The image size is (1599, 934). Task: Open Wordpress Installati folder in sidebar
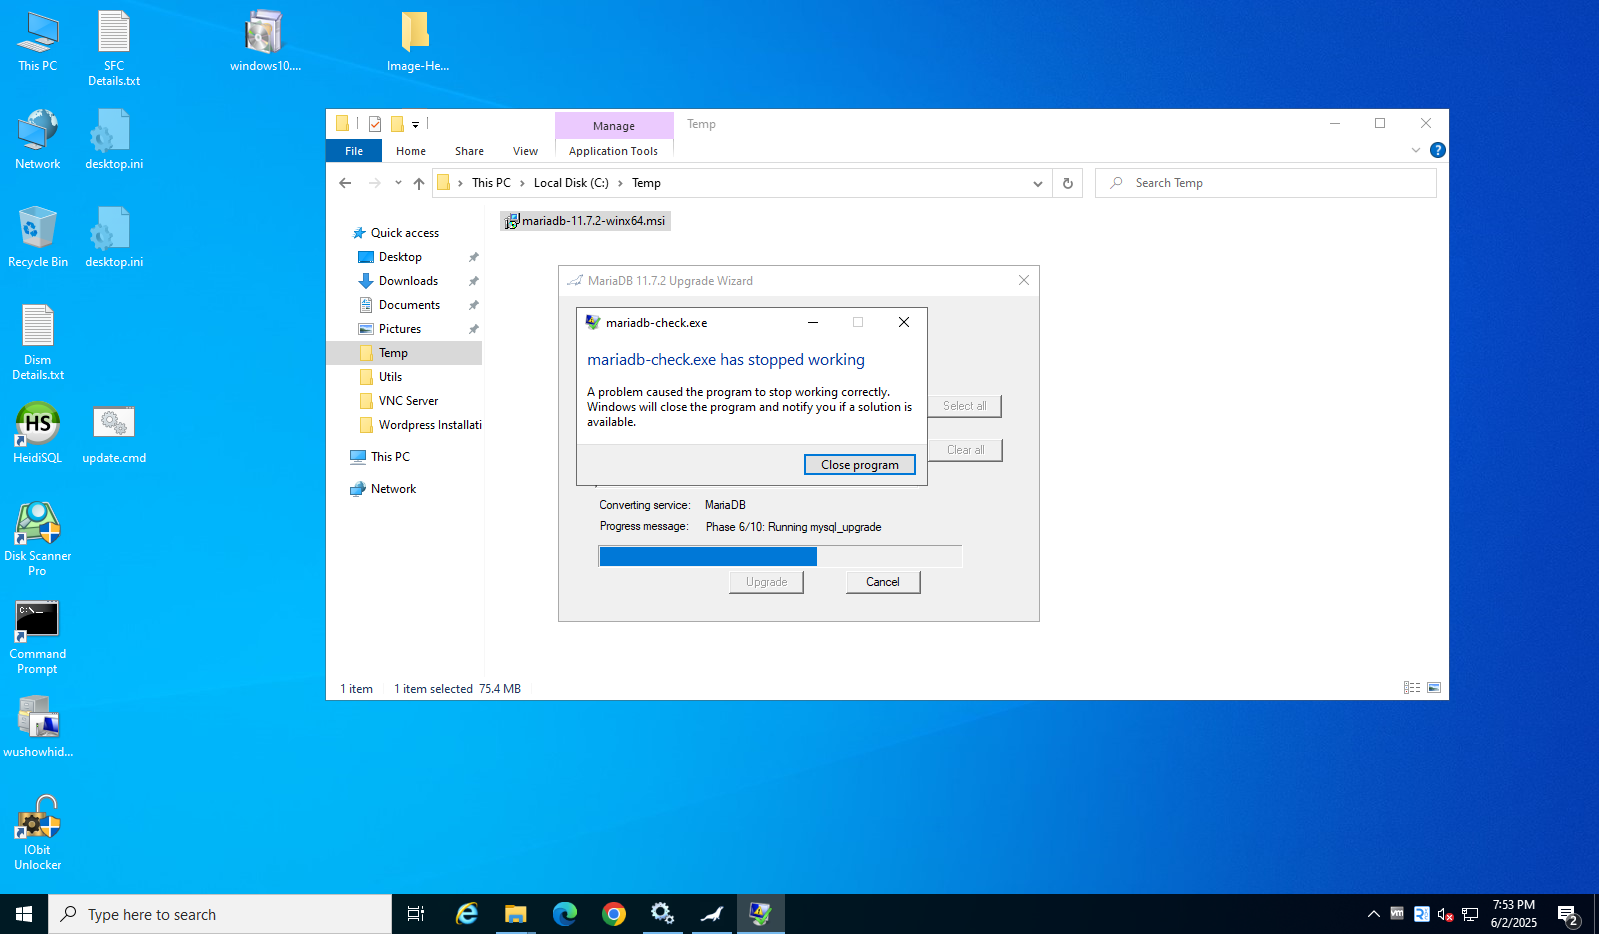point(430,425)
